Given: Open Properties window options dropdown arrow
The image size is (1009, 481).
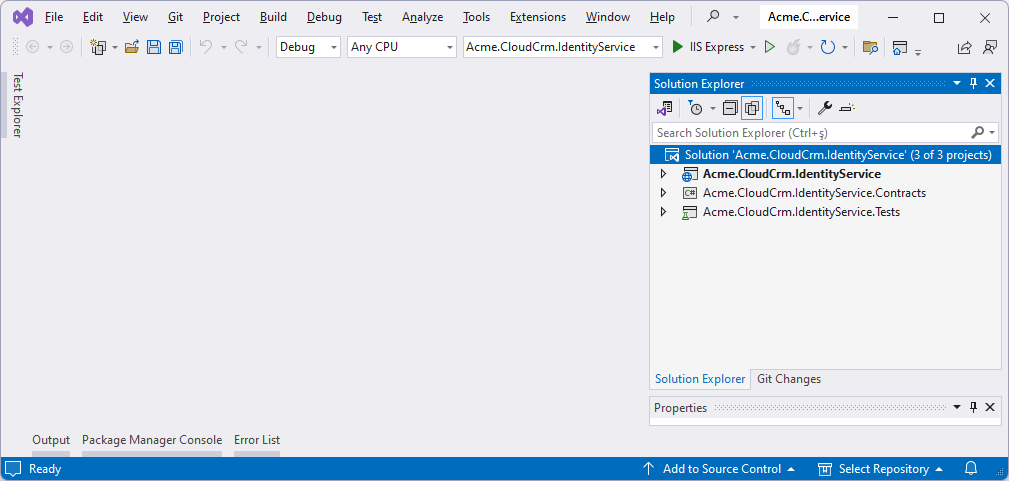Looking at the screenshot, I should (957, 407).
